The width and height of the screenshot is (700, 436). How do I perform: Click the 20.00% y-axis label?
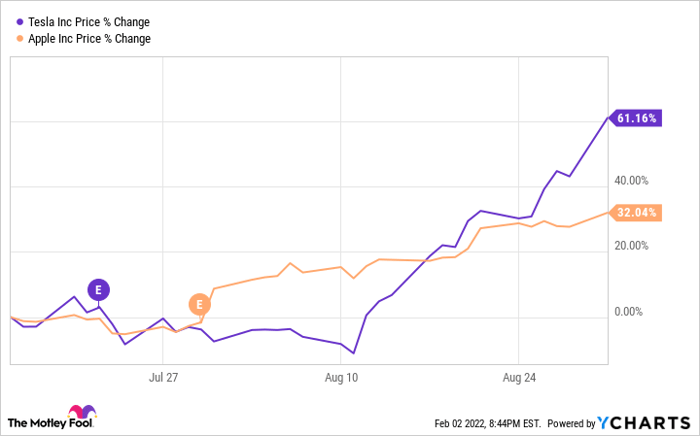pyautogui.click(x=633, y=246)
